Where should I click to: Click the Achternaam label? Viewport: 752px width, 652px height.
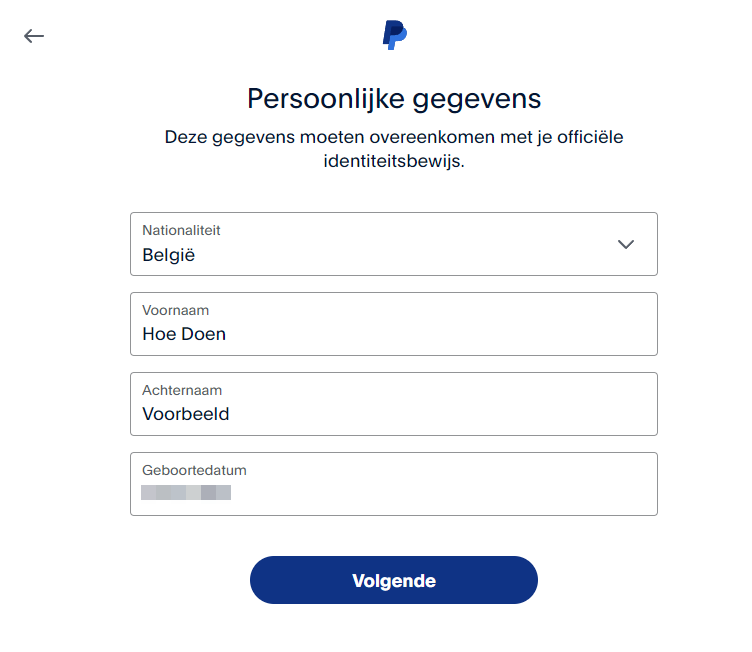(x=182, y=391)
